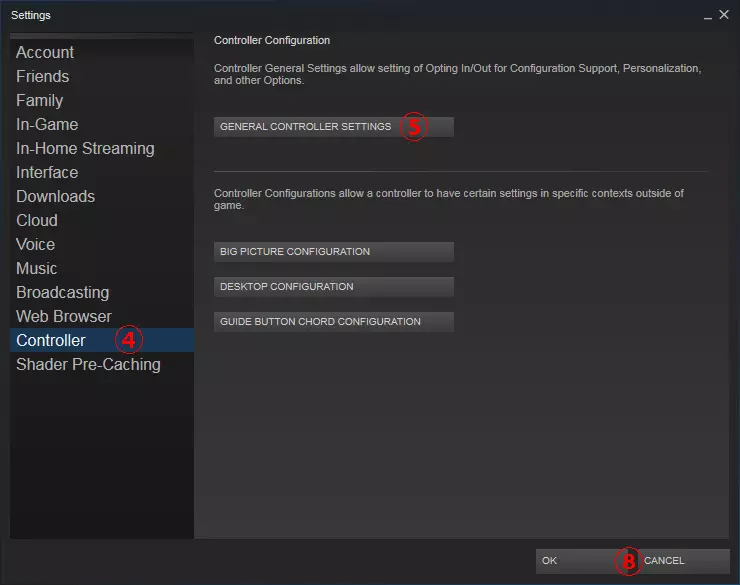Switch to the Interface settings
The height and width of the screenshot is (585, 740).
point(102,173)
